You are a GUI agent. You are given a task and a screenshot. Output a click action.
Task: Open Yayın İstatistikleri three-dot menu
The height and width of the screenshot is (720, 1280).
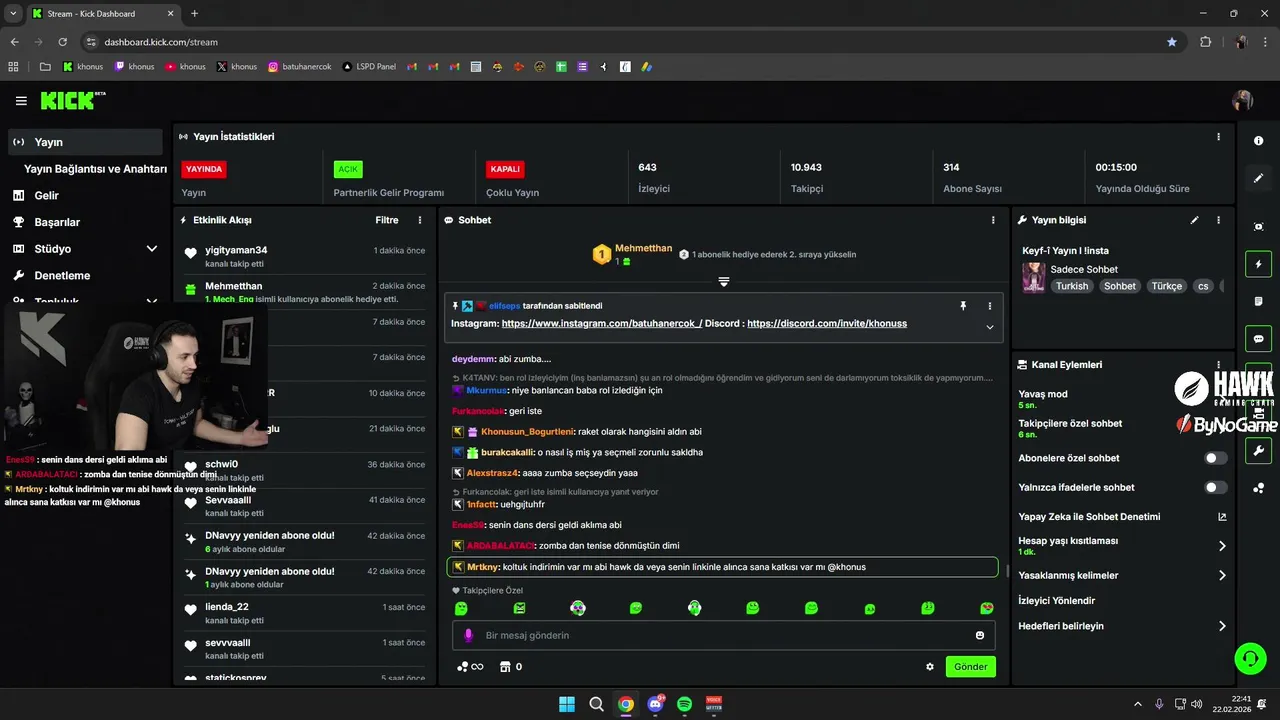tap(1218, 137)
